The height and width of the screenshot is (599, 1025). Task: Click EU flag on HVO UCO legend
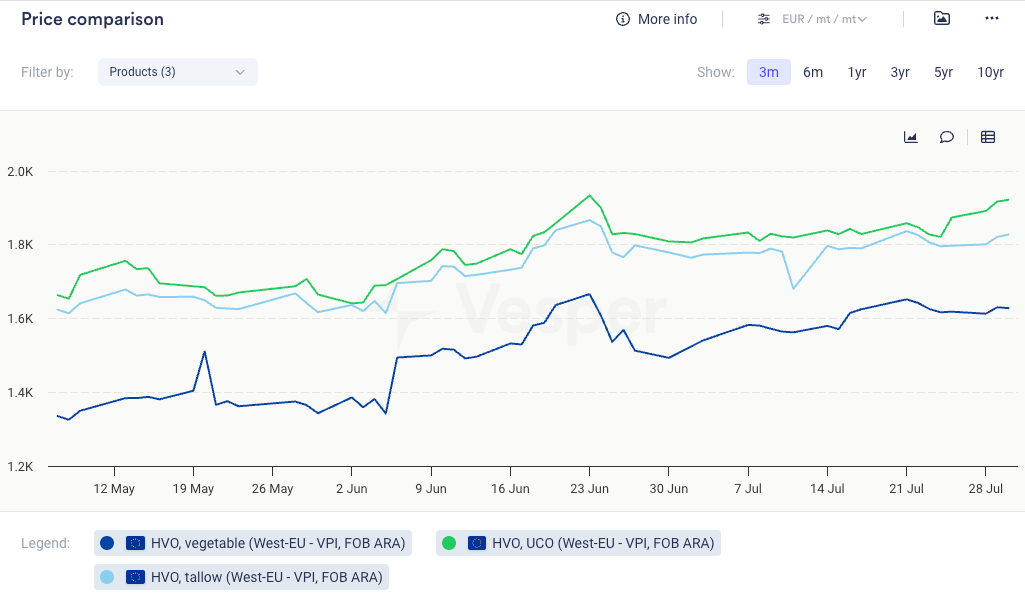coord(477,543)
